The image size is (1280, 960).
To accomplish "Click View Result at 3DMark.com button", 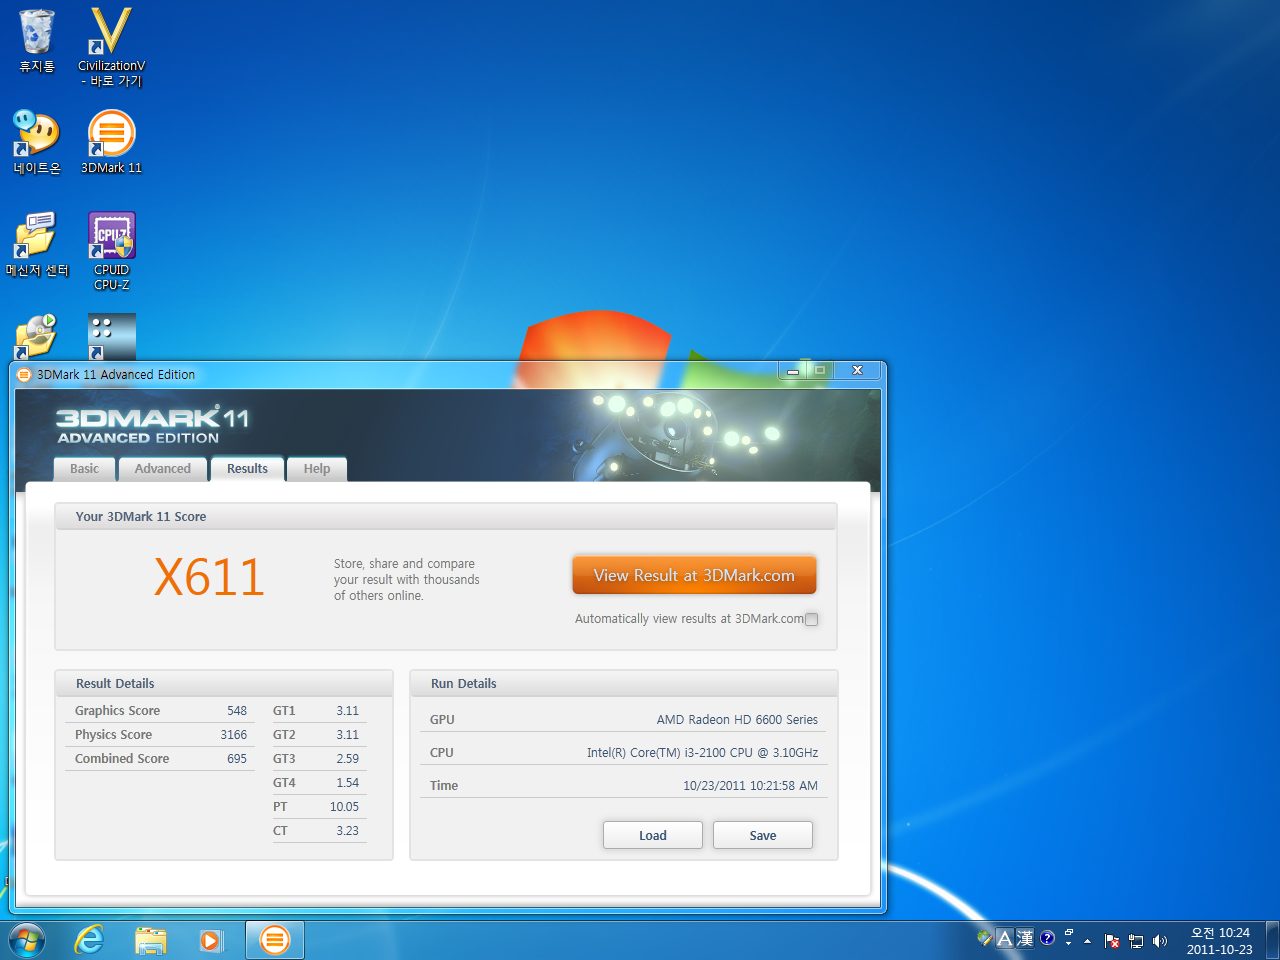I will pos(694,575).
